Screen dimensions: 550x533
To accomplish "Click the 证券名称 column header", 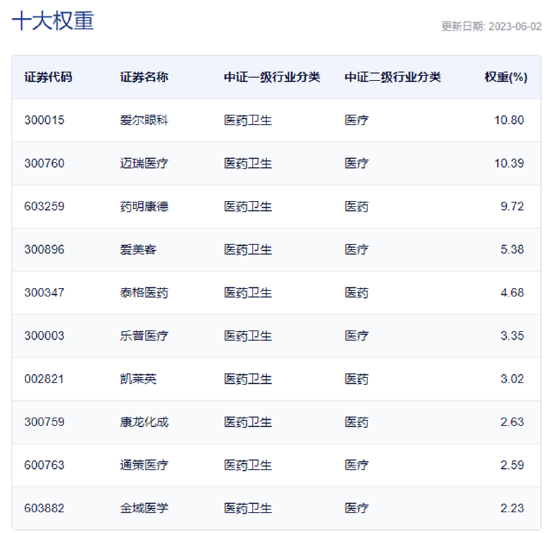I will point(144,77).
